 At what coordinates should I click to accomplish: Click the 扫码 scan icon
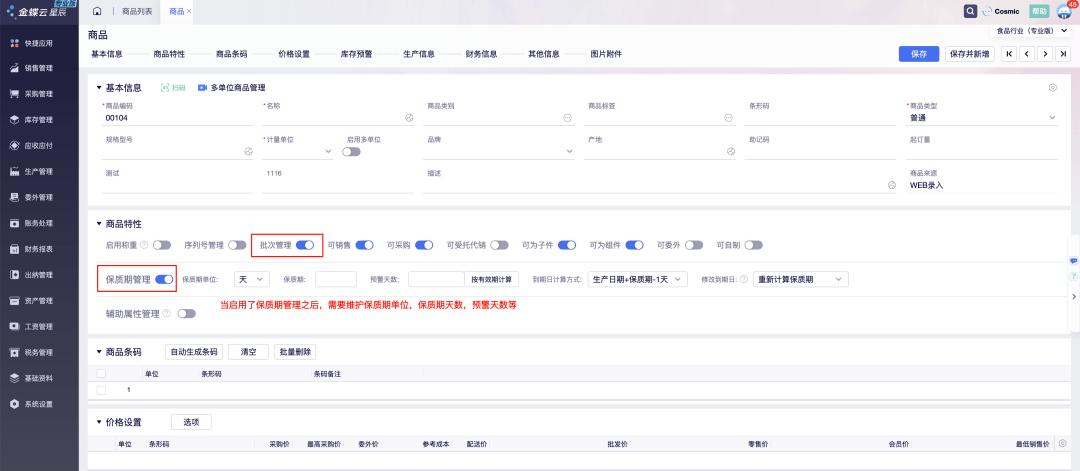tap(174, 87)
